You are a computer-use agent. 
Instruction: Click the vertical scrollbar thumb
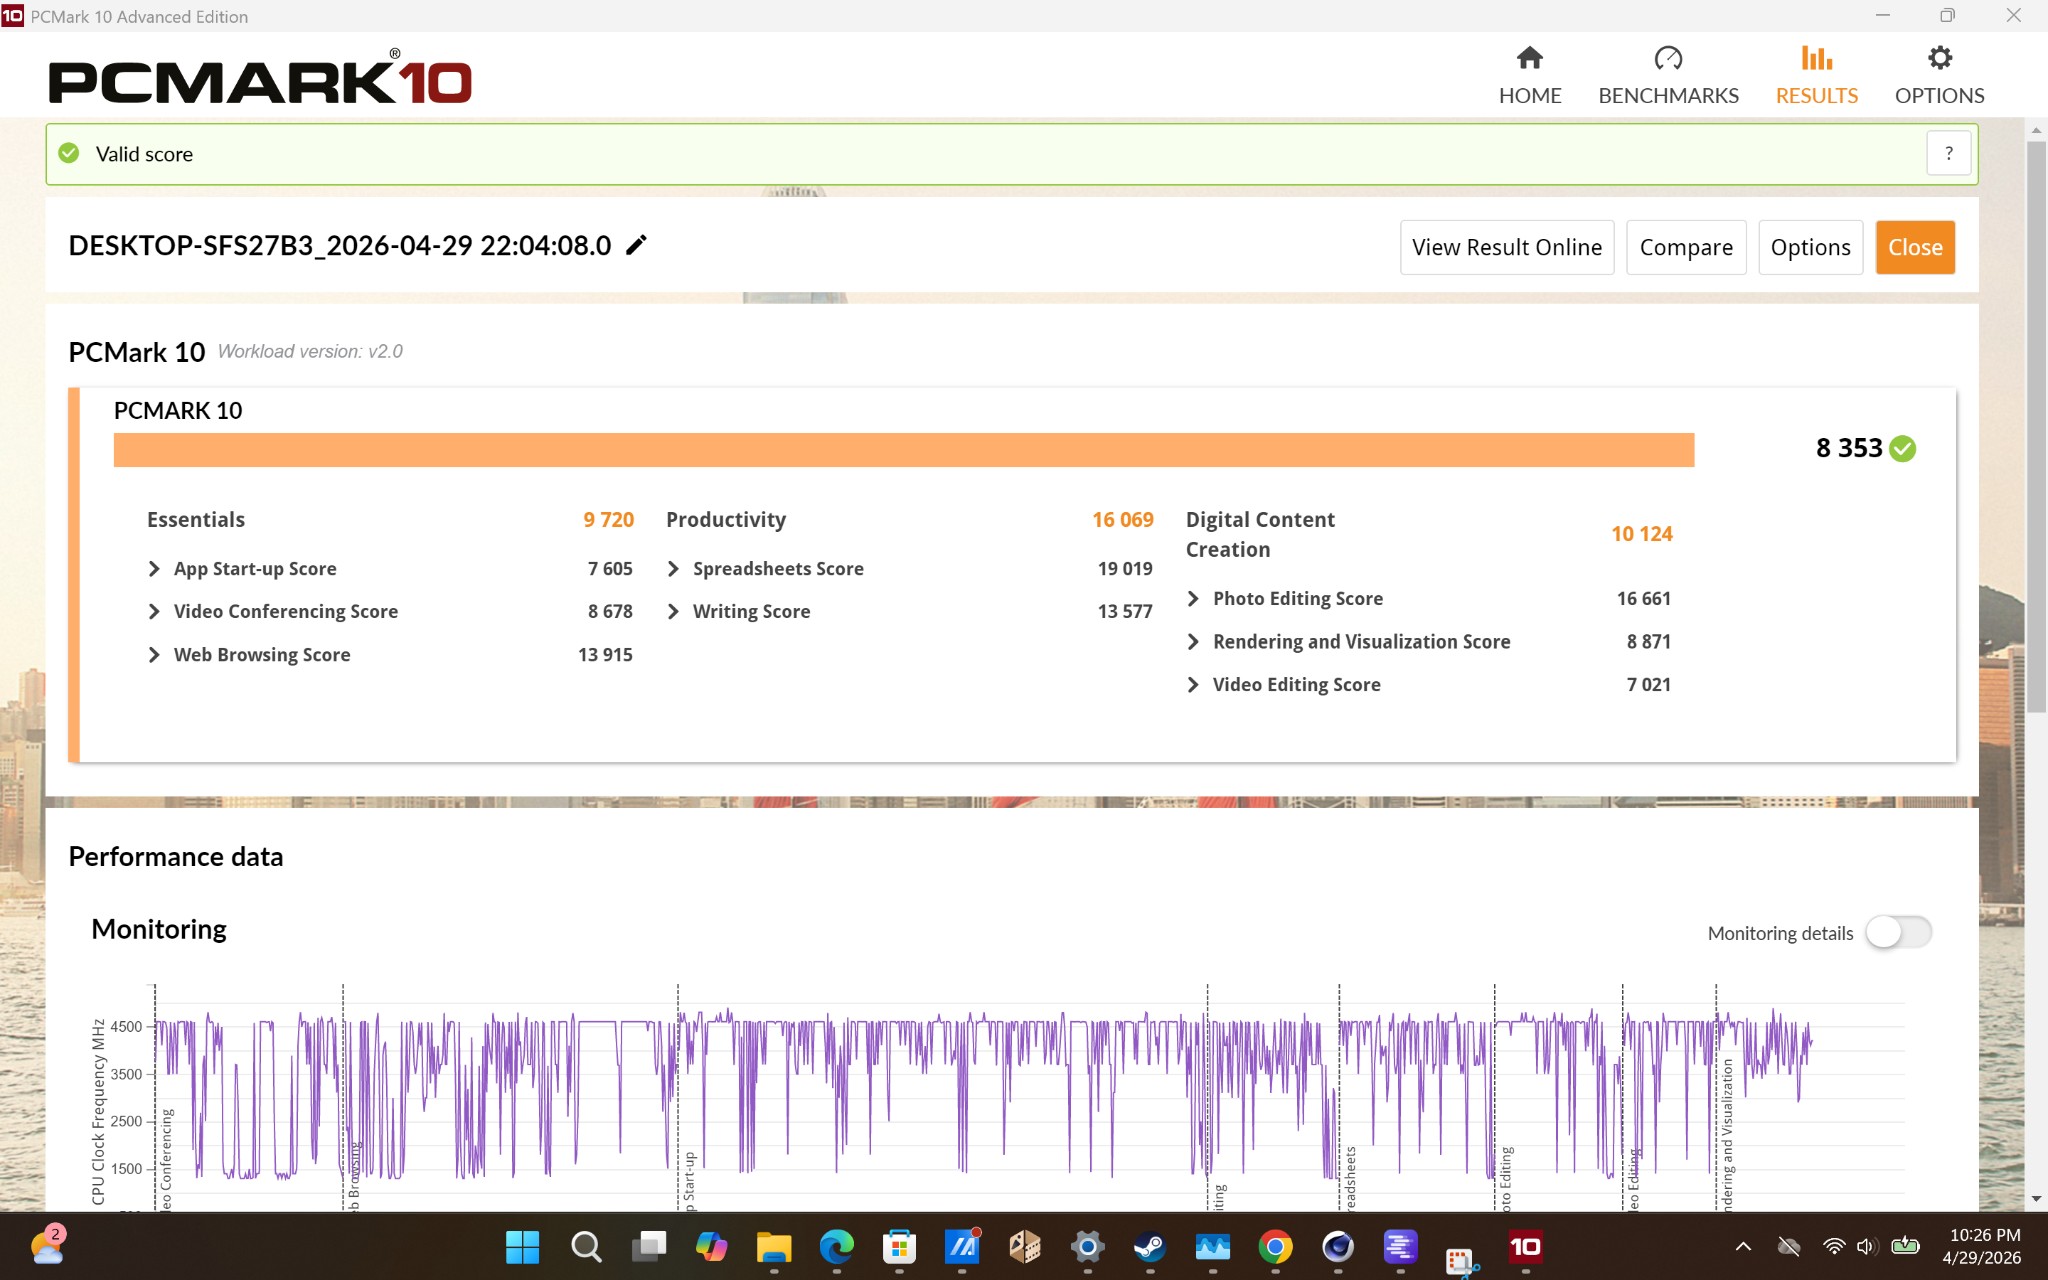tap(2036, 427)
